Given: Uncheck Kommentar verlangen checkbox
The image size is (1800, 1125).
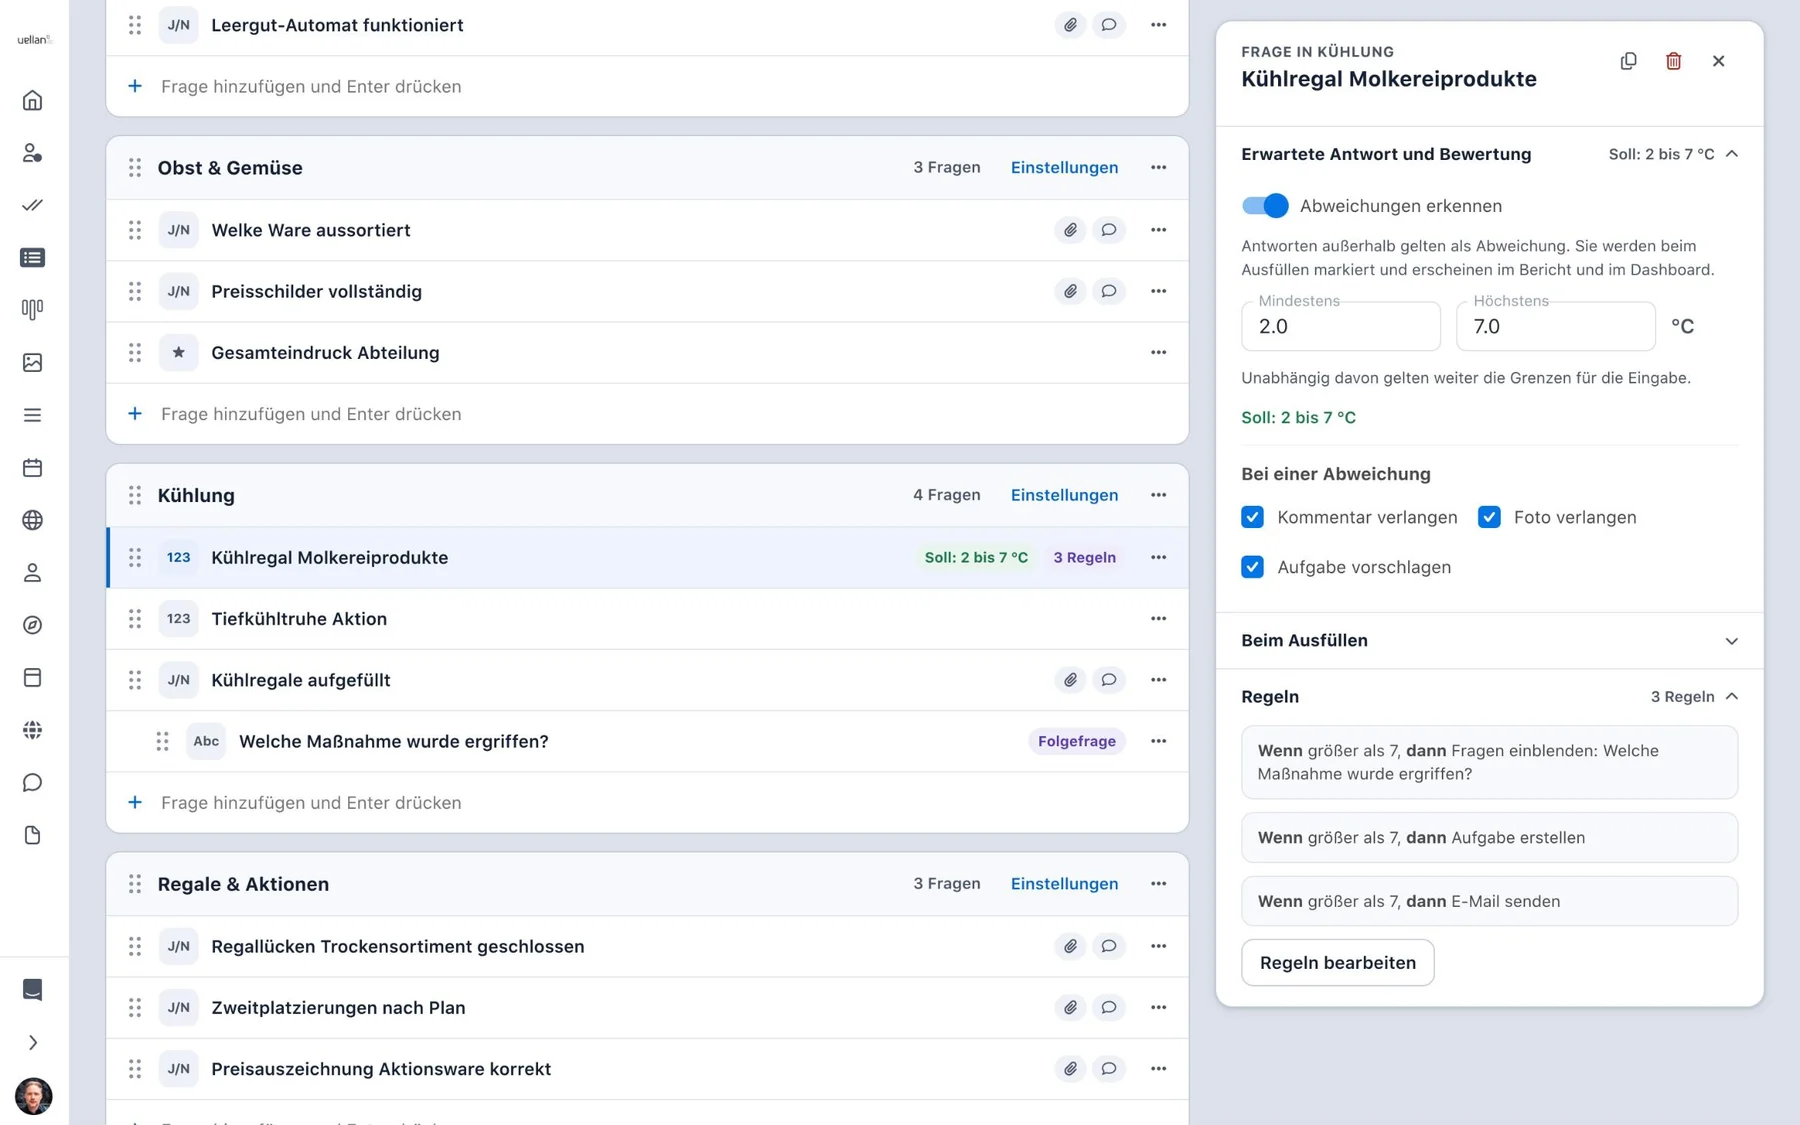Looking at the screenshot, I should [x=1252, y=517].
